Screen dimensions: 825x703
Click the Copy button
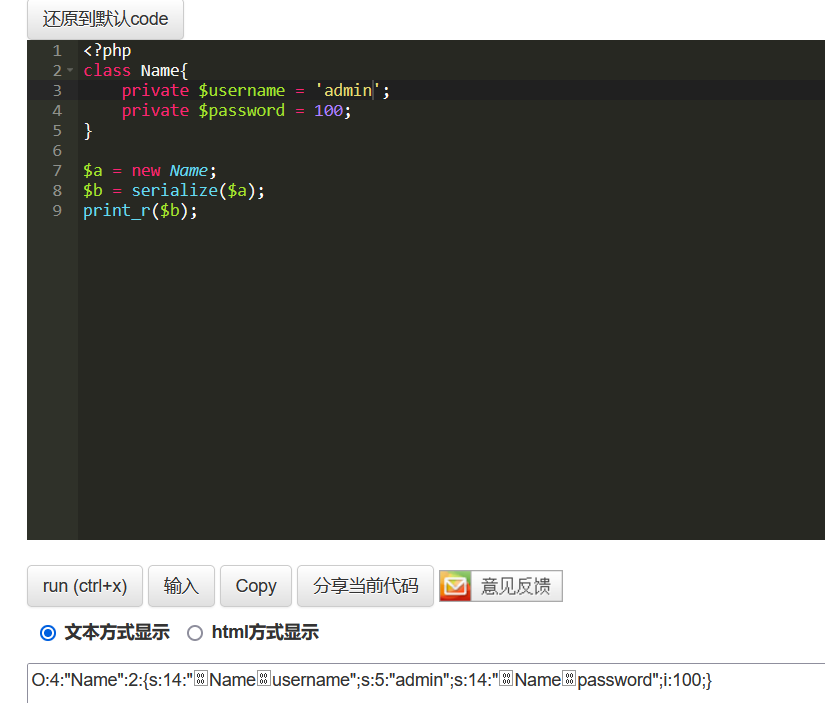256,586
